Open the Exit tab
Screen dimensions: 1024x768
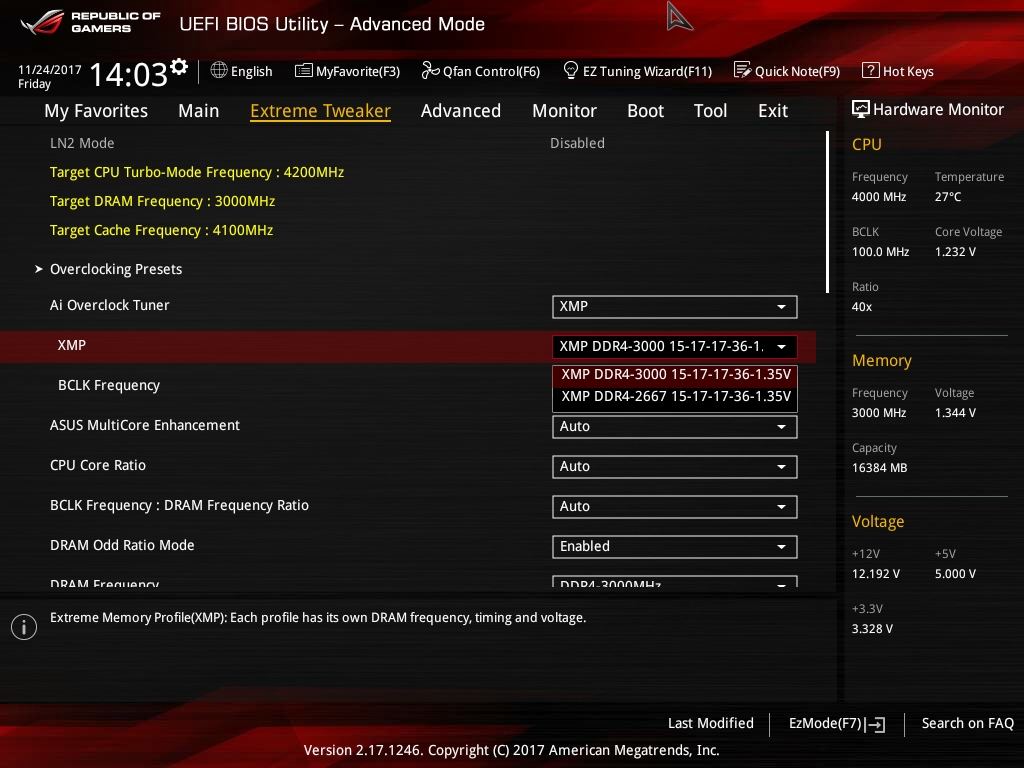pos(773,111)
